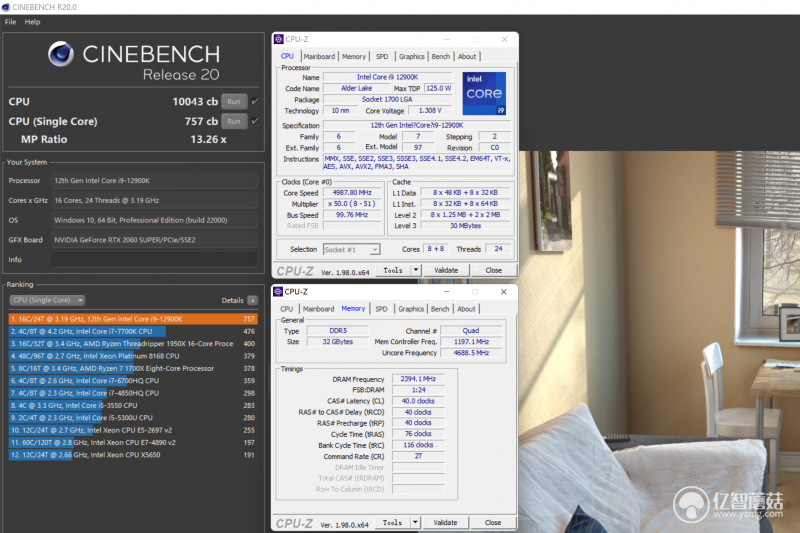Switch to About tab in upper CPU-Z
Viewport: 800px width, 533px height.
click(x=467, y=57)
